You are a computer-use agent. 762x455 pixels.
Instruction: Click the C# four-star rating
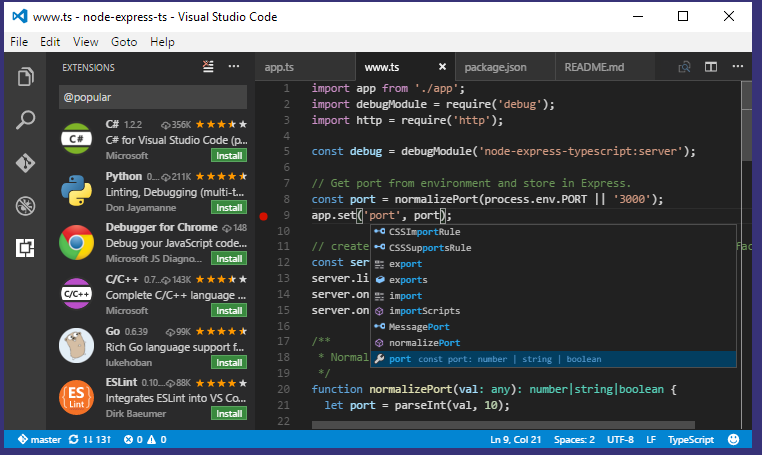(221, 124)
